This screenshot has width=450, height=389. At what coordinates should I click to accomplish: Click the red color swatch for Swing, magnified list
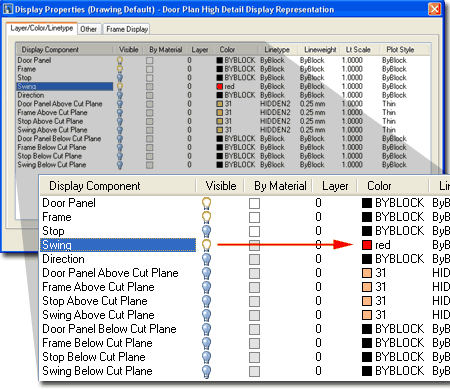coord(367,245)
